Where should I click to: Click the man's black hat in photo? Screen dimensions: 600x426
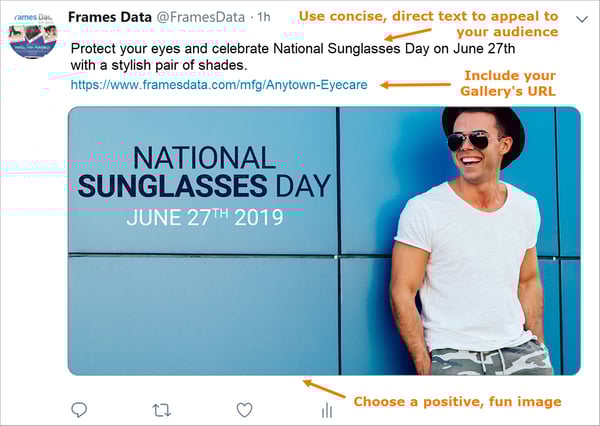[484, 130]
